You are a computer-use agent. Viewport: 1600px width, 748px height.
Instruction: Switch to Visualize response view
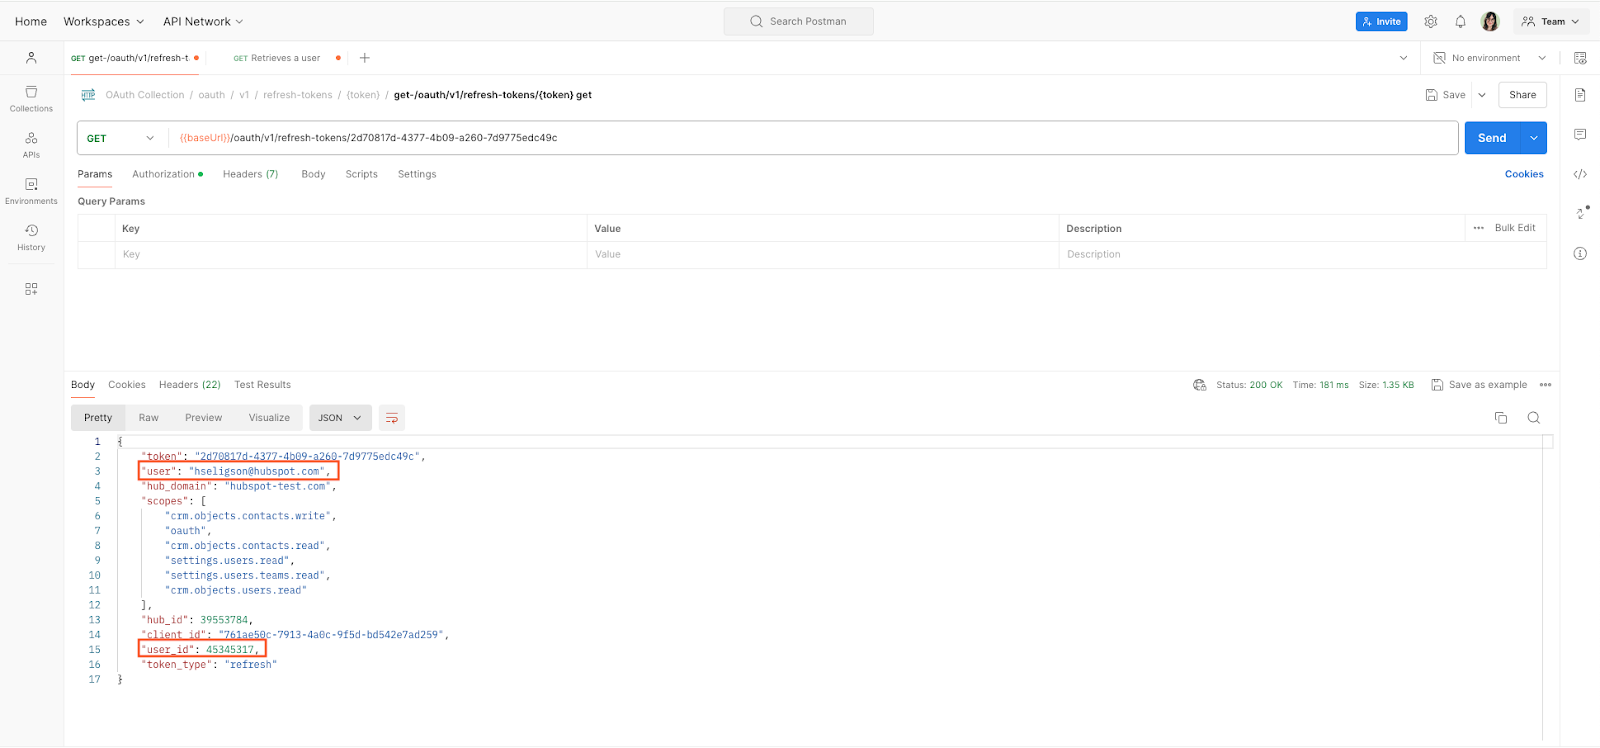(269, 418)
